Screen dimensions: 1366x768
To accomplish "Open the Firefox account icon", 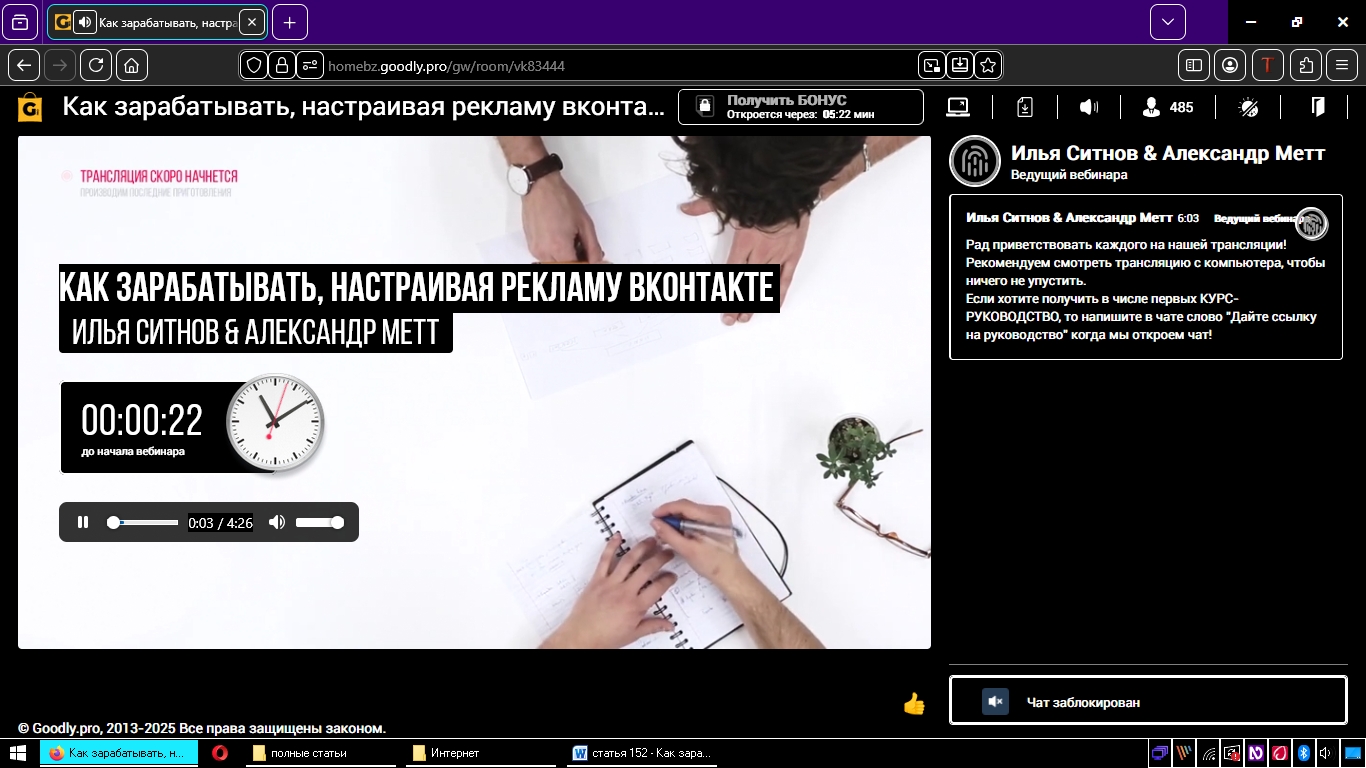I will (1230, 65).
